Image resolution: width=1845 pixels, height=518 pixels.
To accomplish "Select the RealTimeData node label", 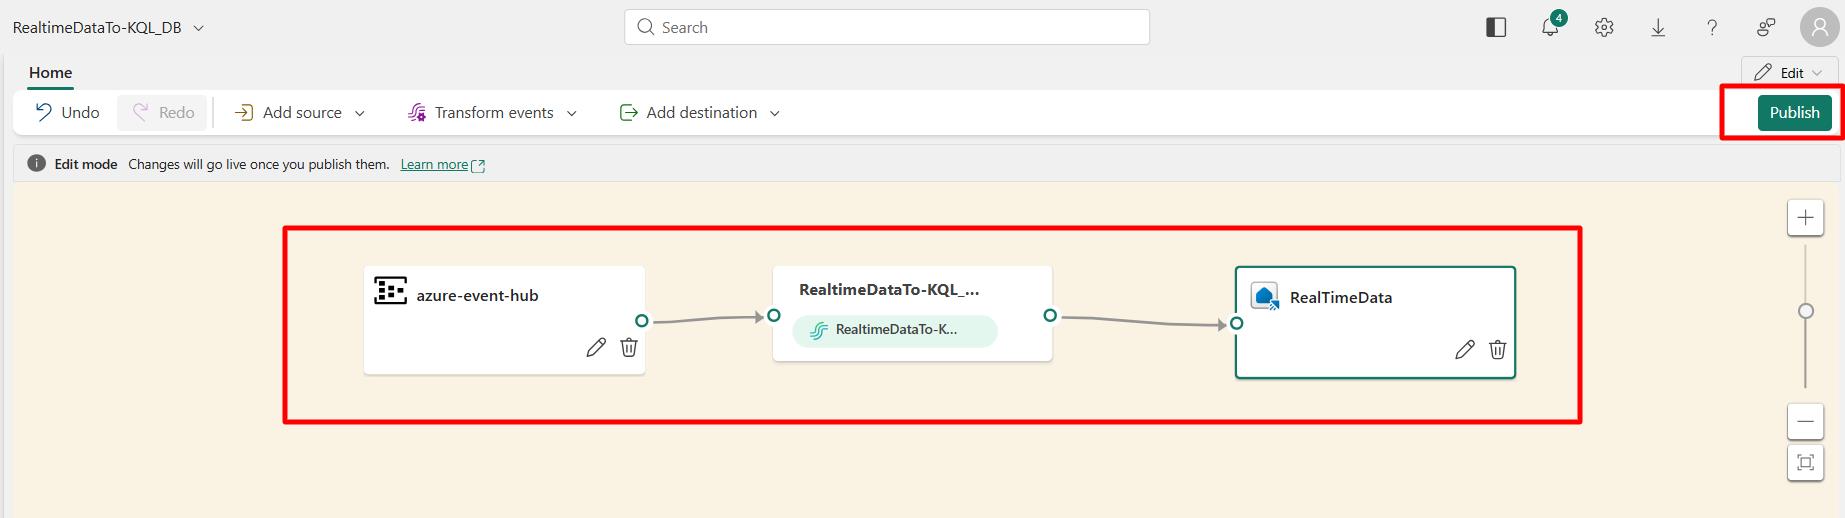I will 1341,297.
